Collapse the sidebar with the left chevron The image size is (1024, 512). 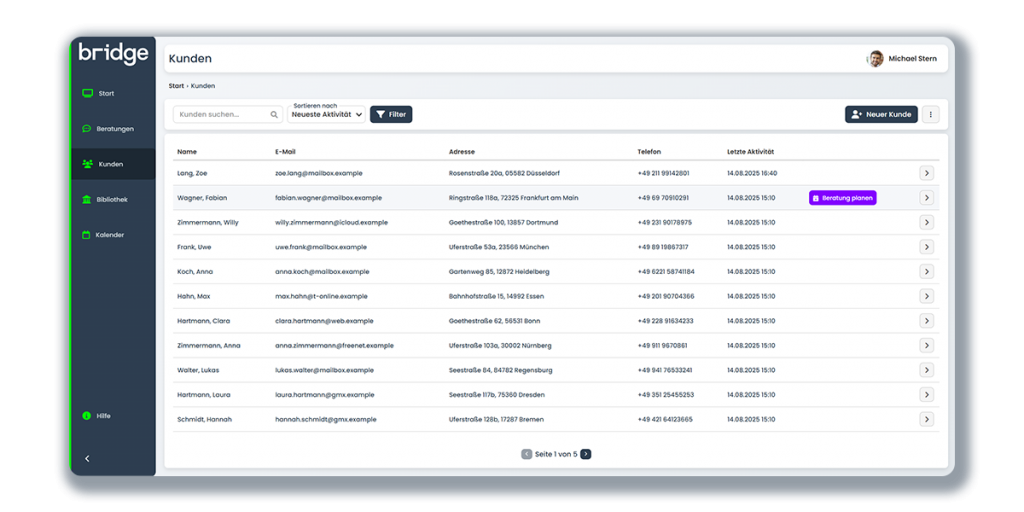(x=87, y=459)
